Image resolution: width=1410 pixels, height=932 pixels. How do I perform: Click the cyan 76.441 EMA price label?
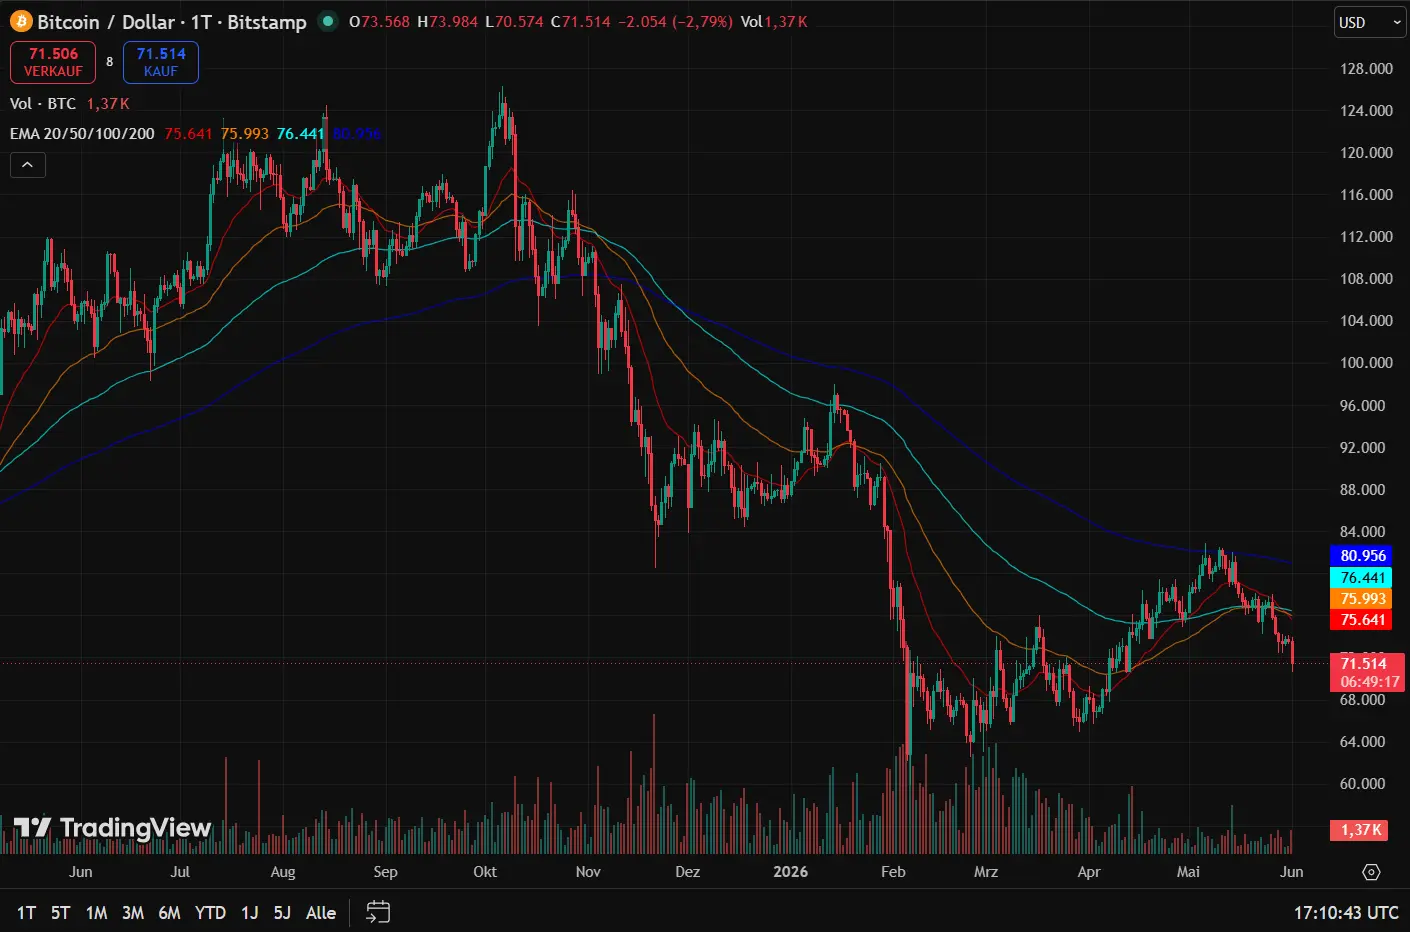(x=1361, y=577)
